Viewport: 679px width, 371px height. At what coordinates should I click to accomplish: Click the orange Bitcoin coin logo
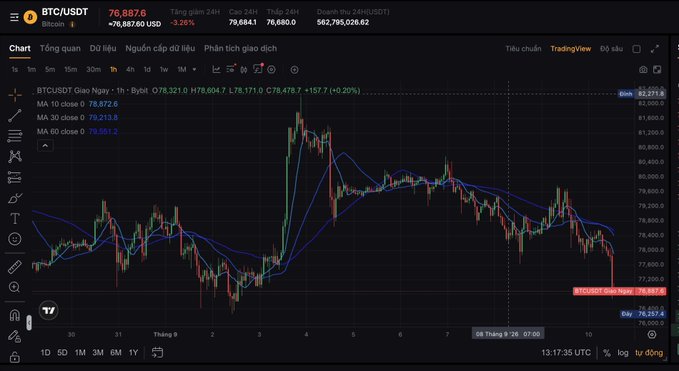click(30, 17)
